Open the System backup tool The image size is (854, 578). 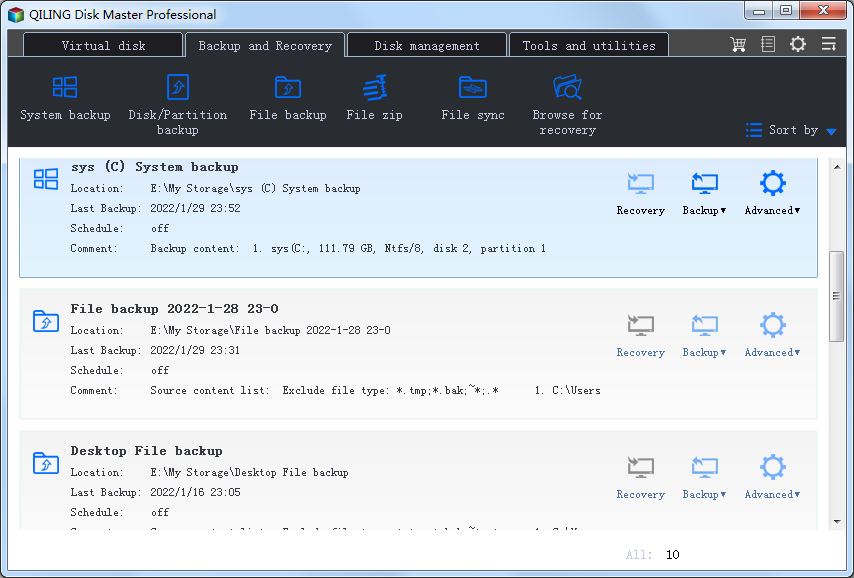pyautogui.click(x=65, y=98)
